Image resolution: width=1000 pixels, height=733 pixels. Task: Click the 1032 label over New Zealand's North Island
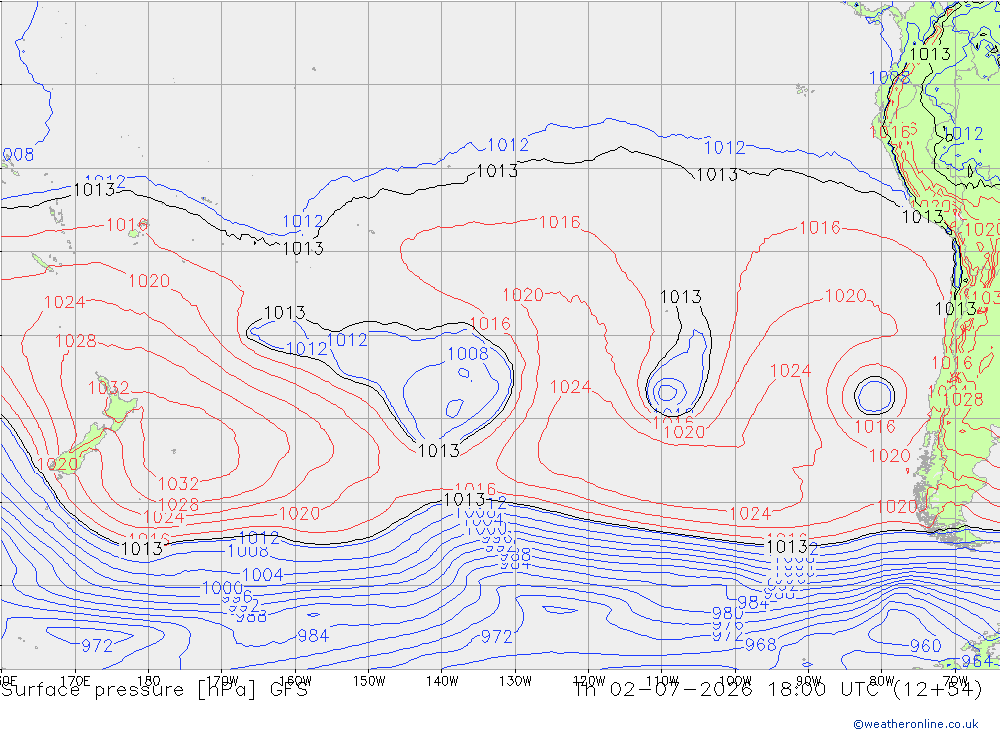(108, 387)
